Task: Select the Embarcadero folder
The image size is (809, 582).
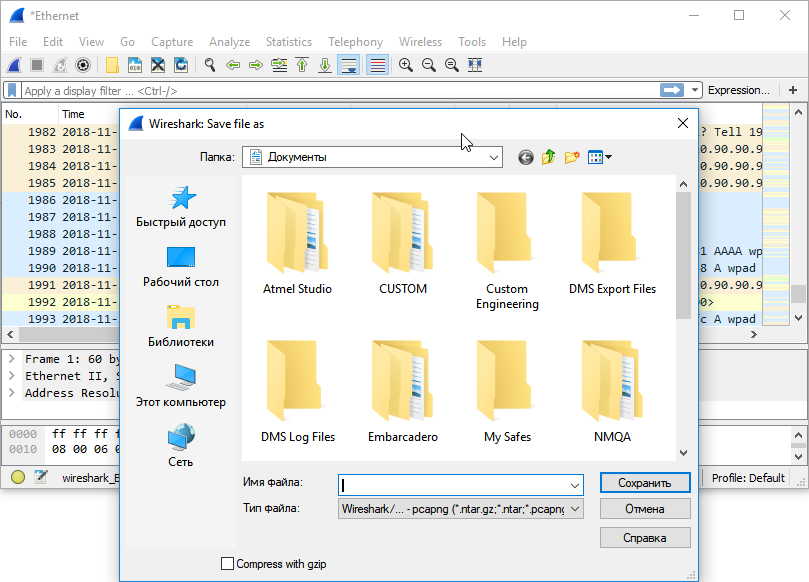Action: pyautogui.click(x=403, y=392)
